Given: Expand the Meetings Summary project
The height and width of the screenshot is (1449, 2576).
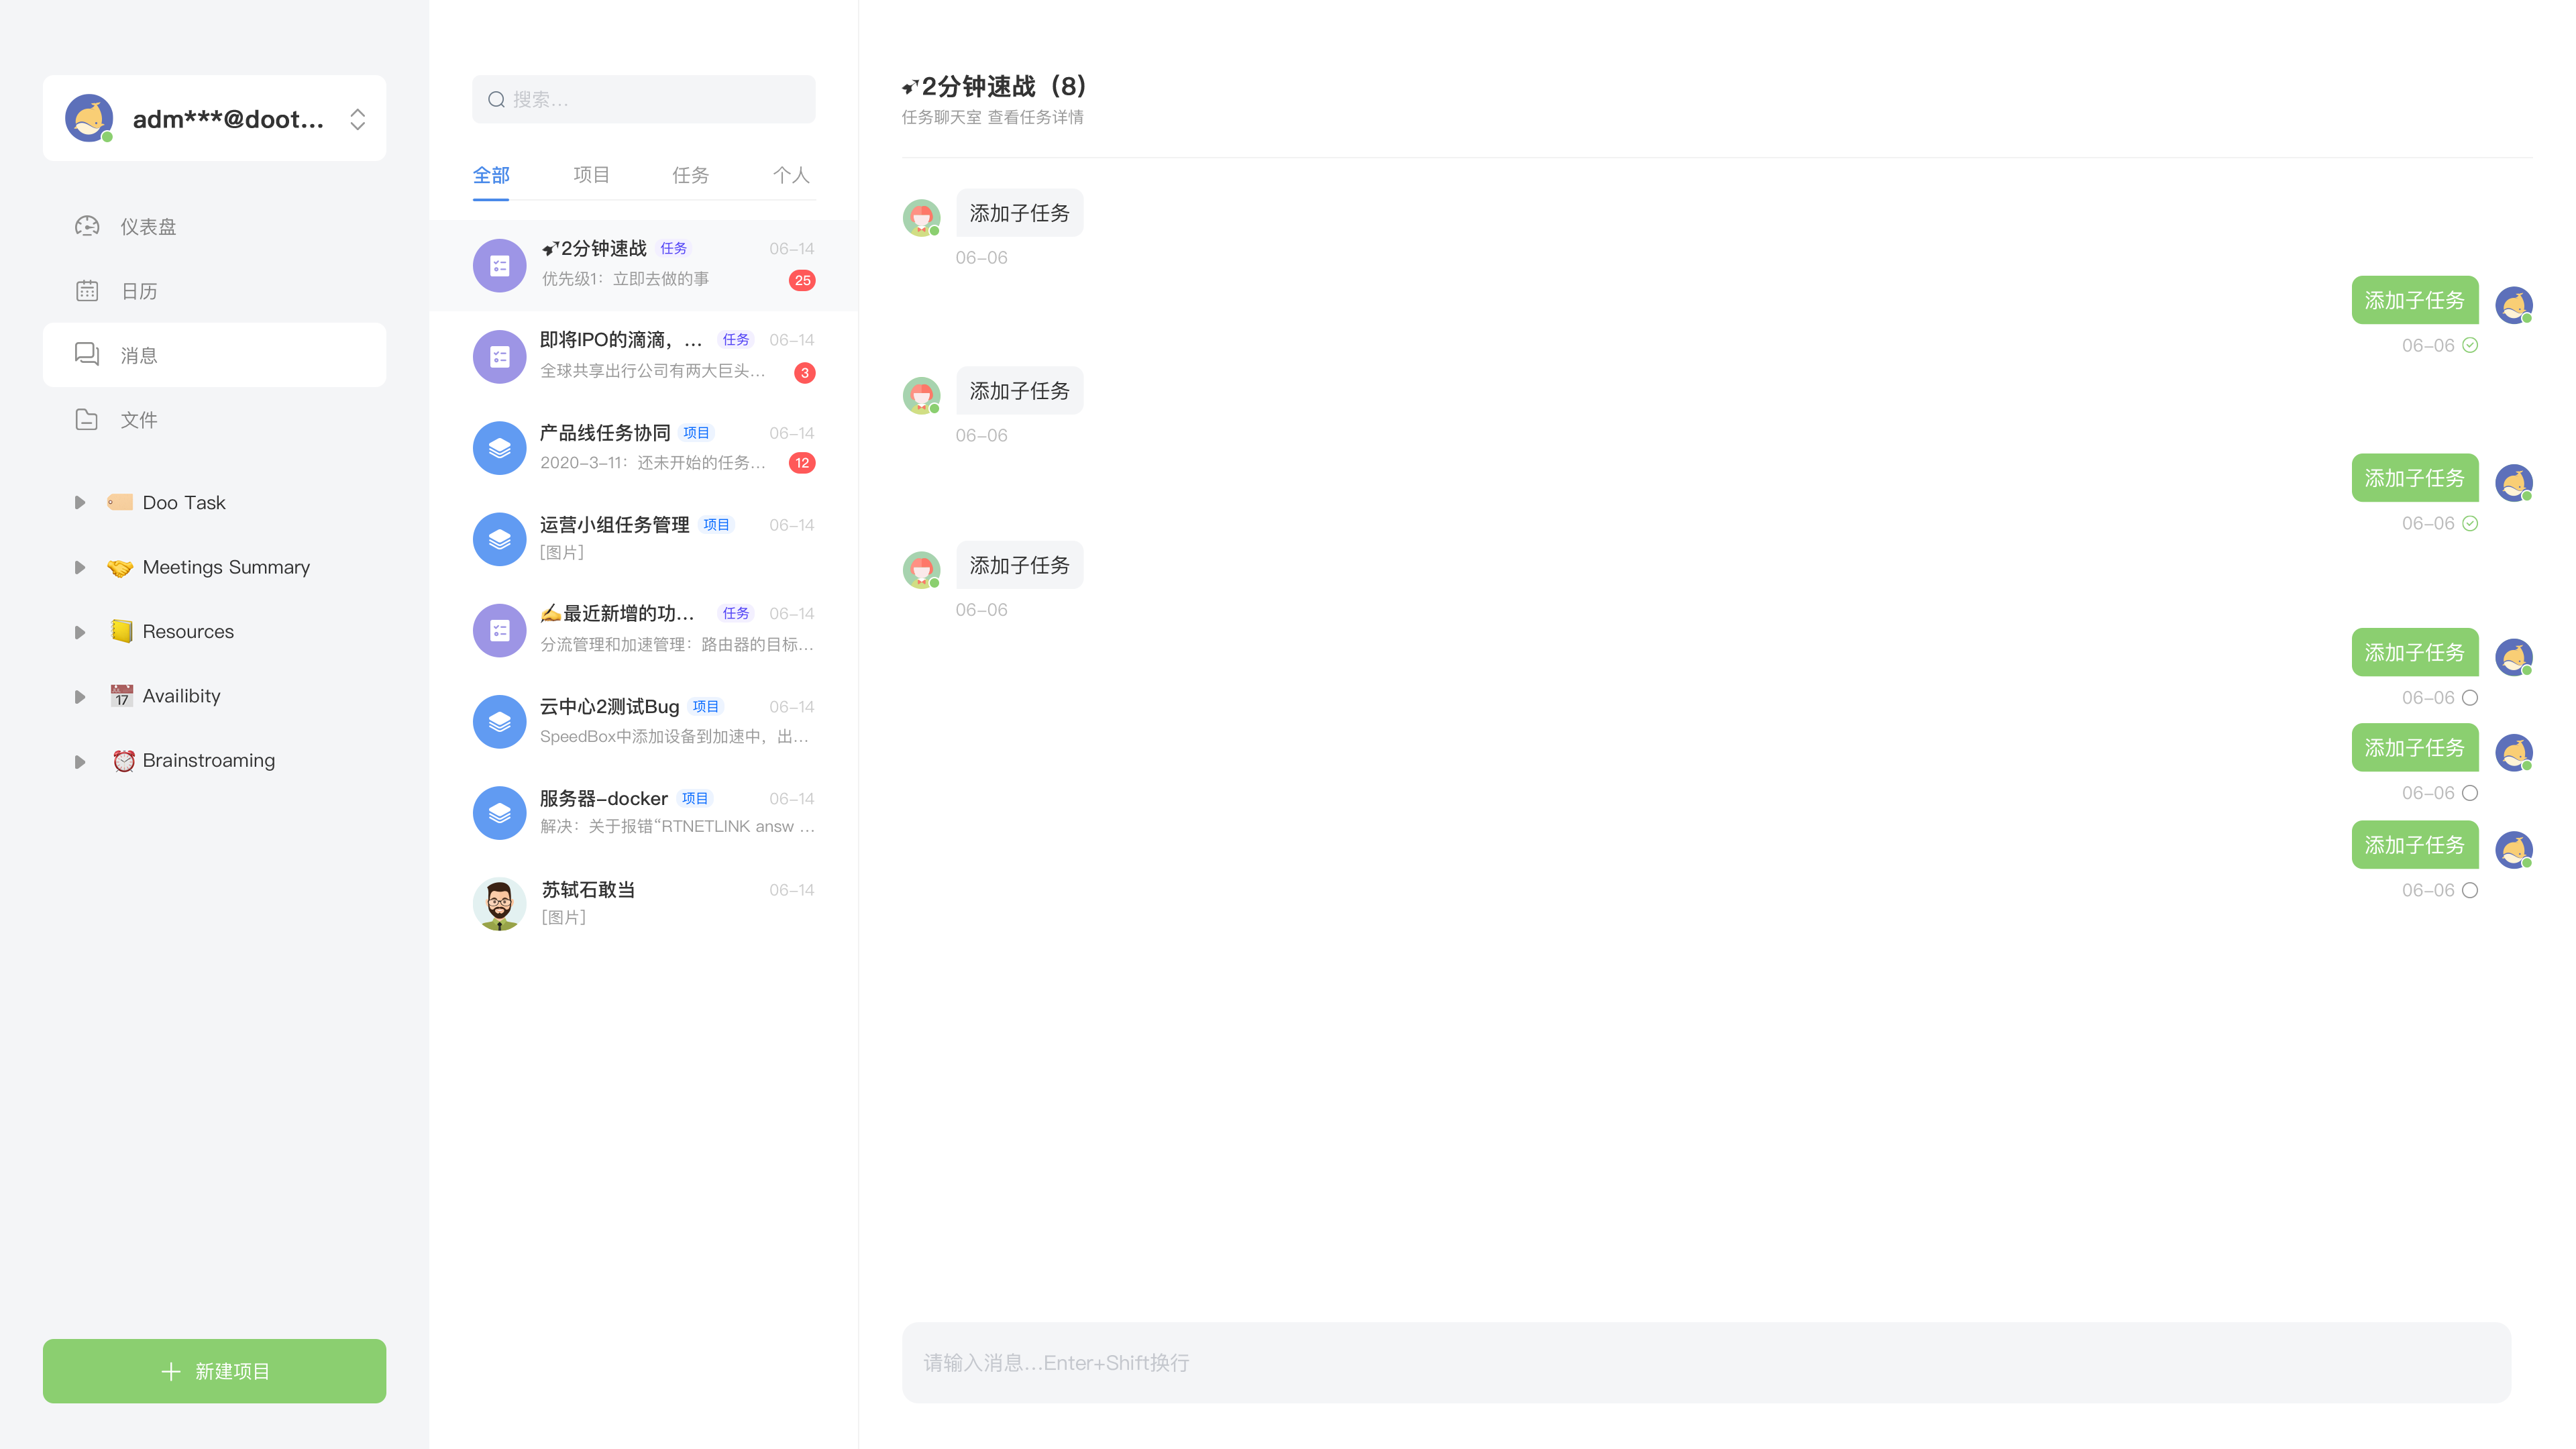Looking at the screenshot, I should (80, 567).
